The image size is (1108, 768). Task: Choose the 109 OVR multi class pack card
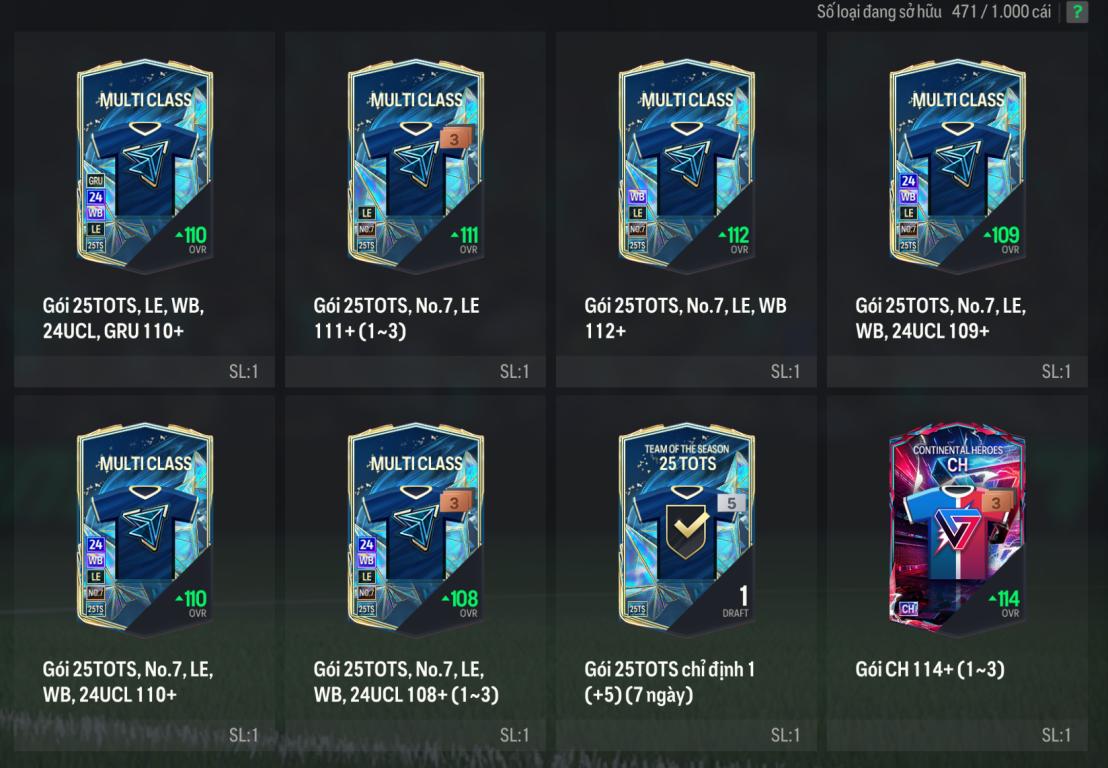click(957, 166)
